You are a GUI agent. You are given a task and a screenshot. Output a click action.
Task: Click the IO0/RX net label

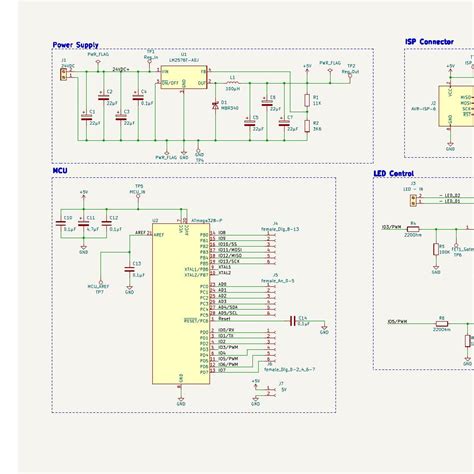226,330
